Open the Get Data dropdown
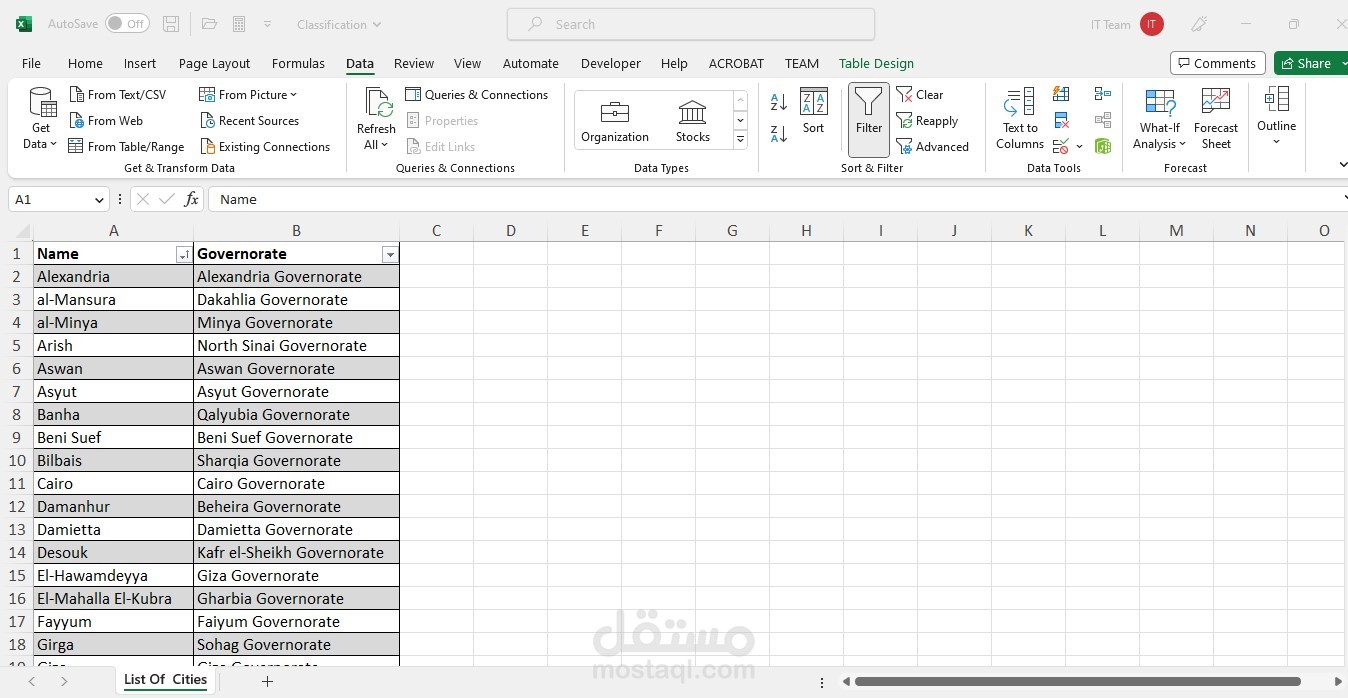Viewport: 1348px width, 698px height. click(41, 119)
